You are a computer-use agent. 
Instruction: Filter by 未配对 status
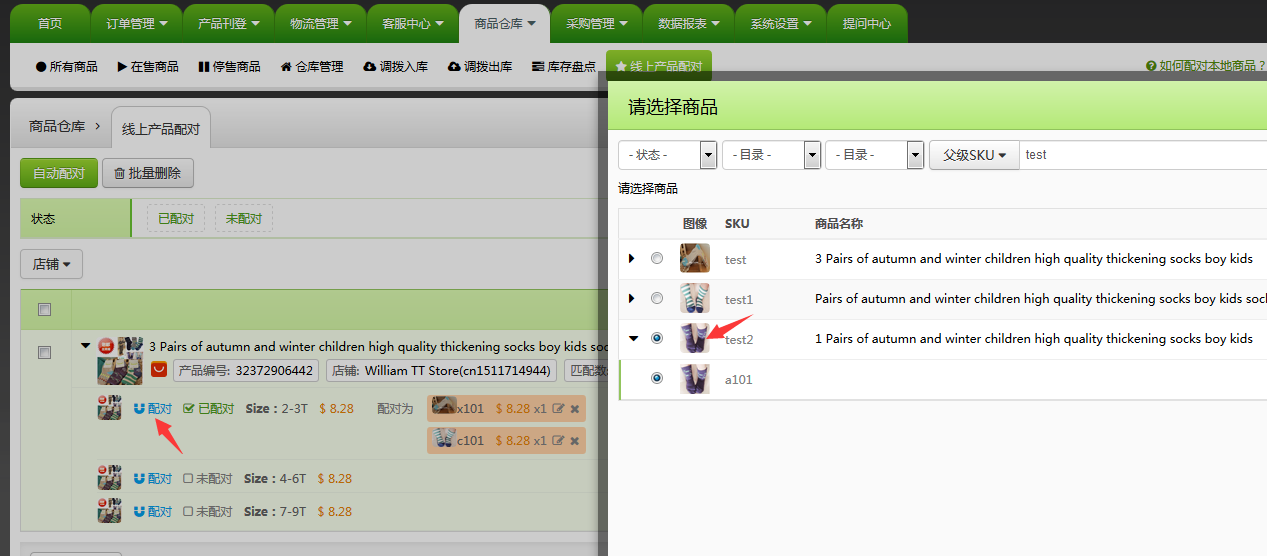tap(244, 218)
